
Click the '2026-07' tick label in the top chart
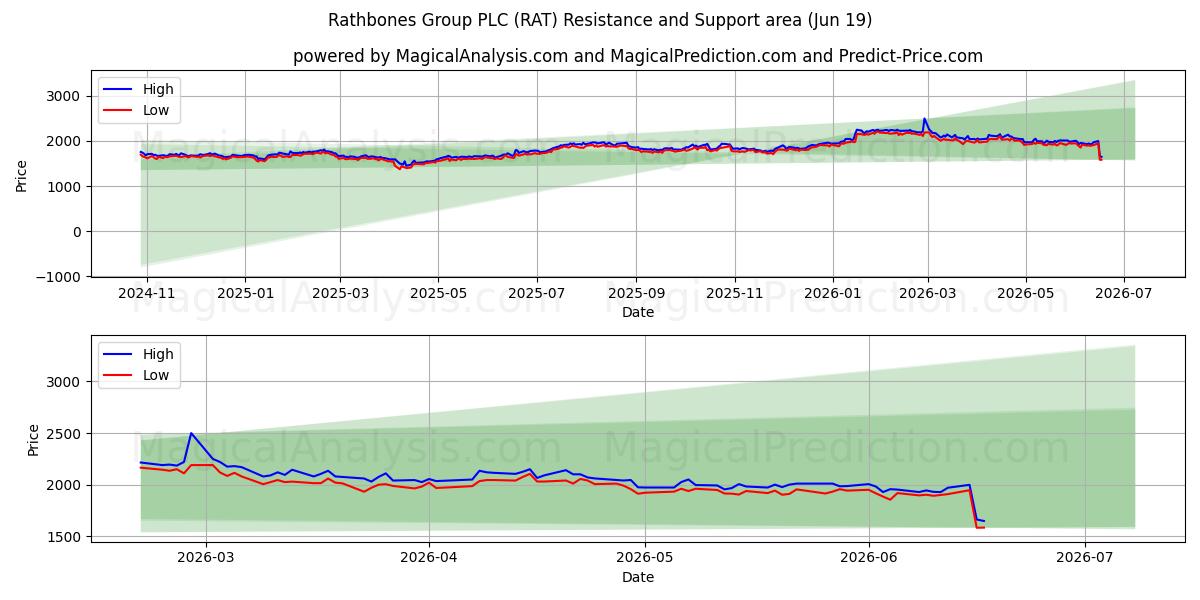point(1123,294)
